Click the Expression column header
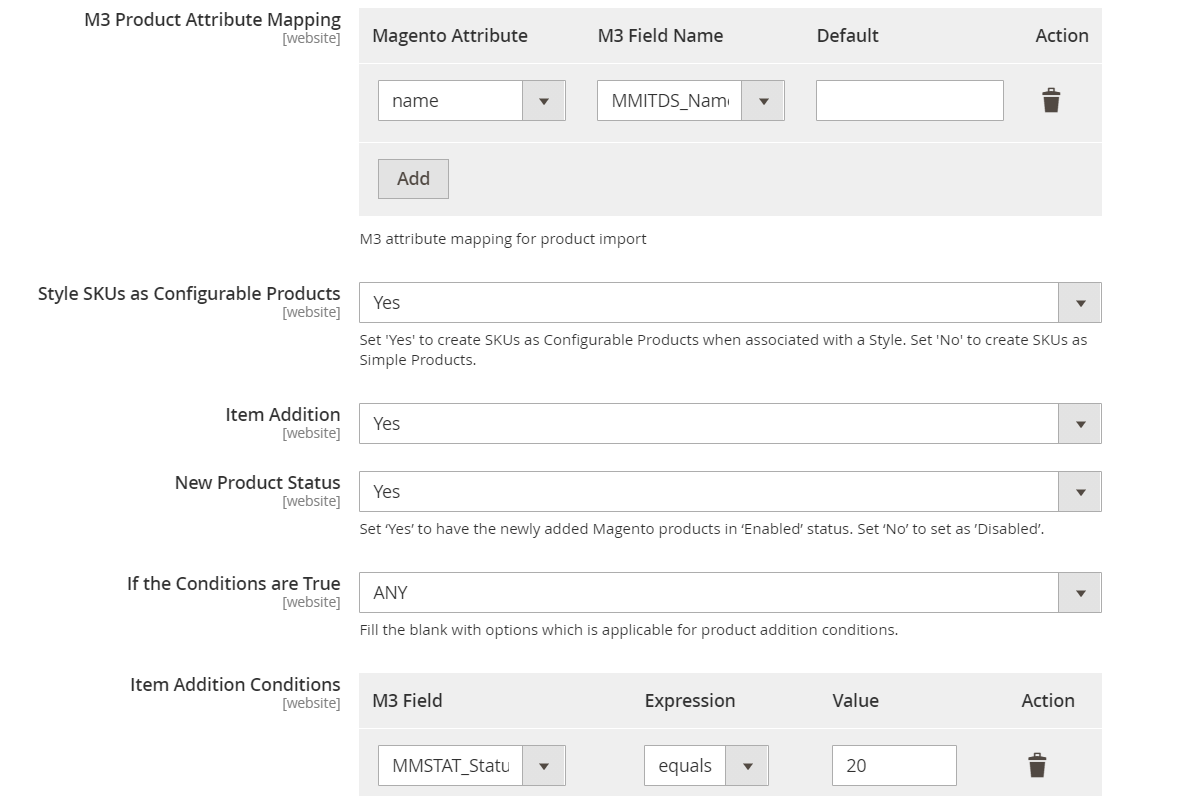Image resolution: width=1181 pixels, height=796 pixels. point(689,701)
